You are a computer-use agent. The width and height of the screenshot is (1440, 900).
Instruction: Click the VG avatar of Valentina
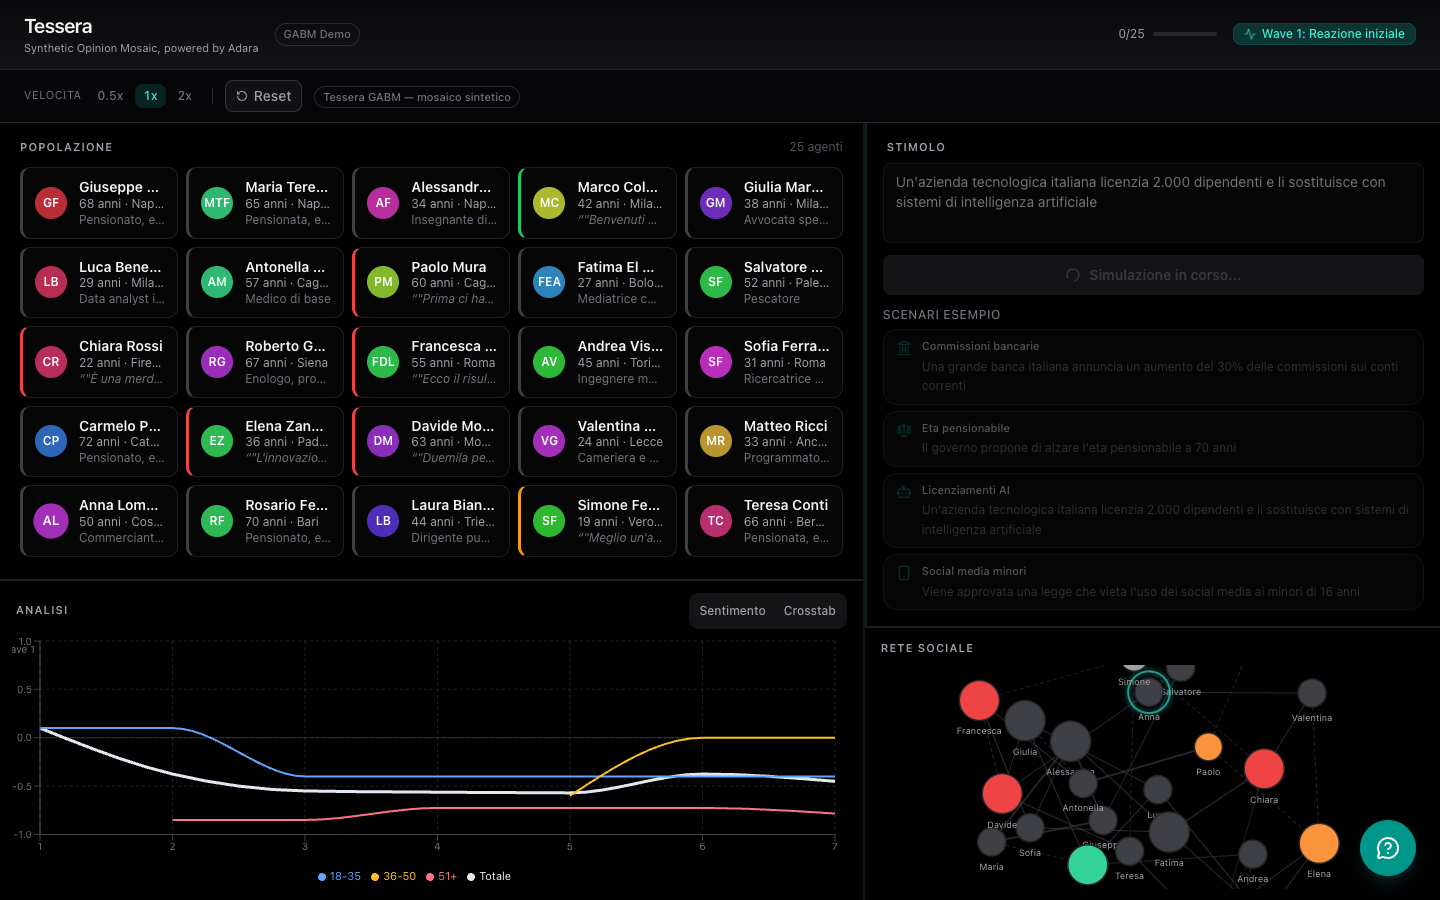coord(549,441)
